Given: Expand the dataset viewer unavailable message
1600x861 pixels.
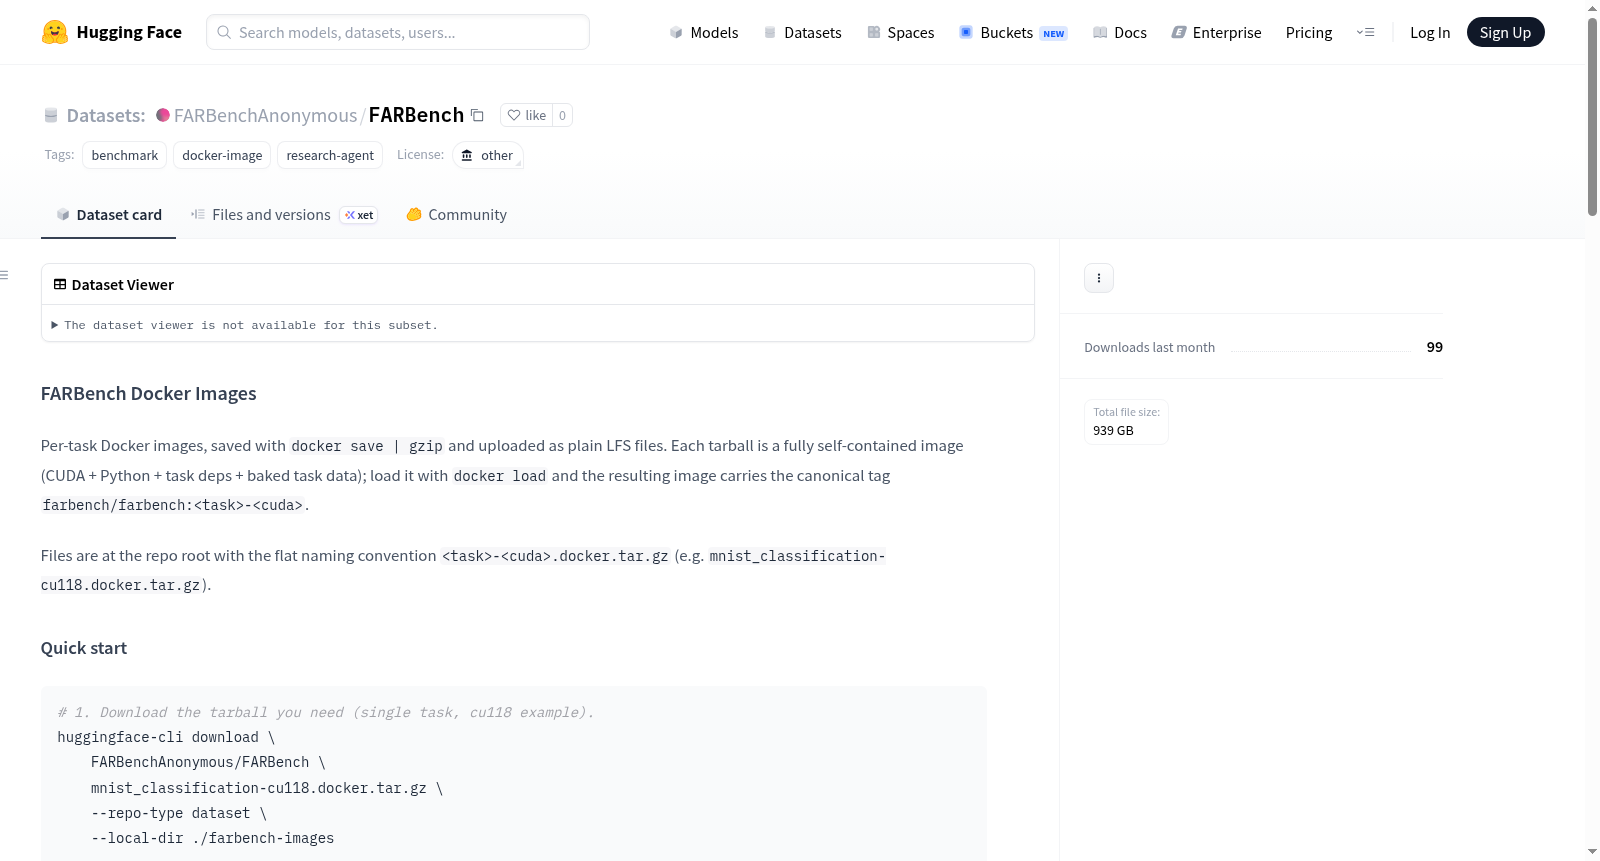Looking at the screenshot, I should [245, 325].
